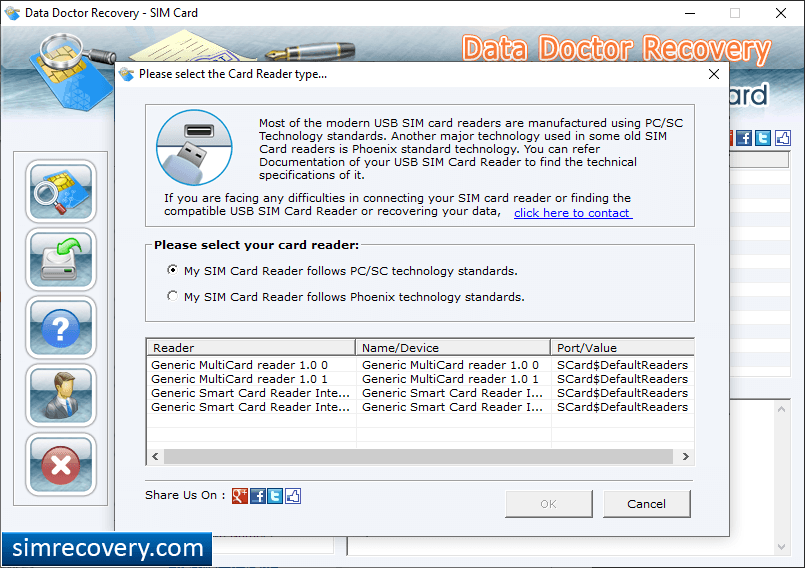
Task: Click the red X exit icon in sidebar
Action: (x=61, y=465)
